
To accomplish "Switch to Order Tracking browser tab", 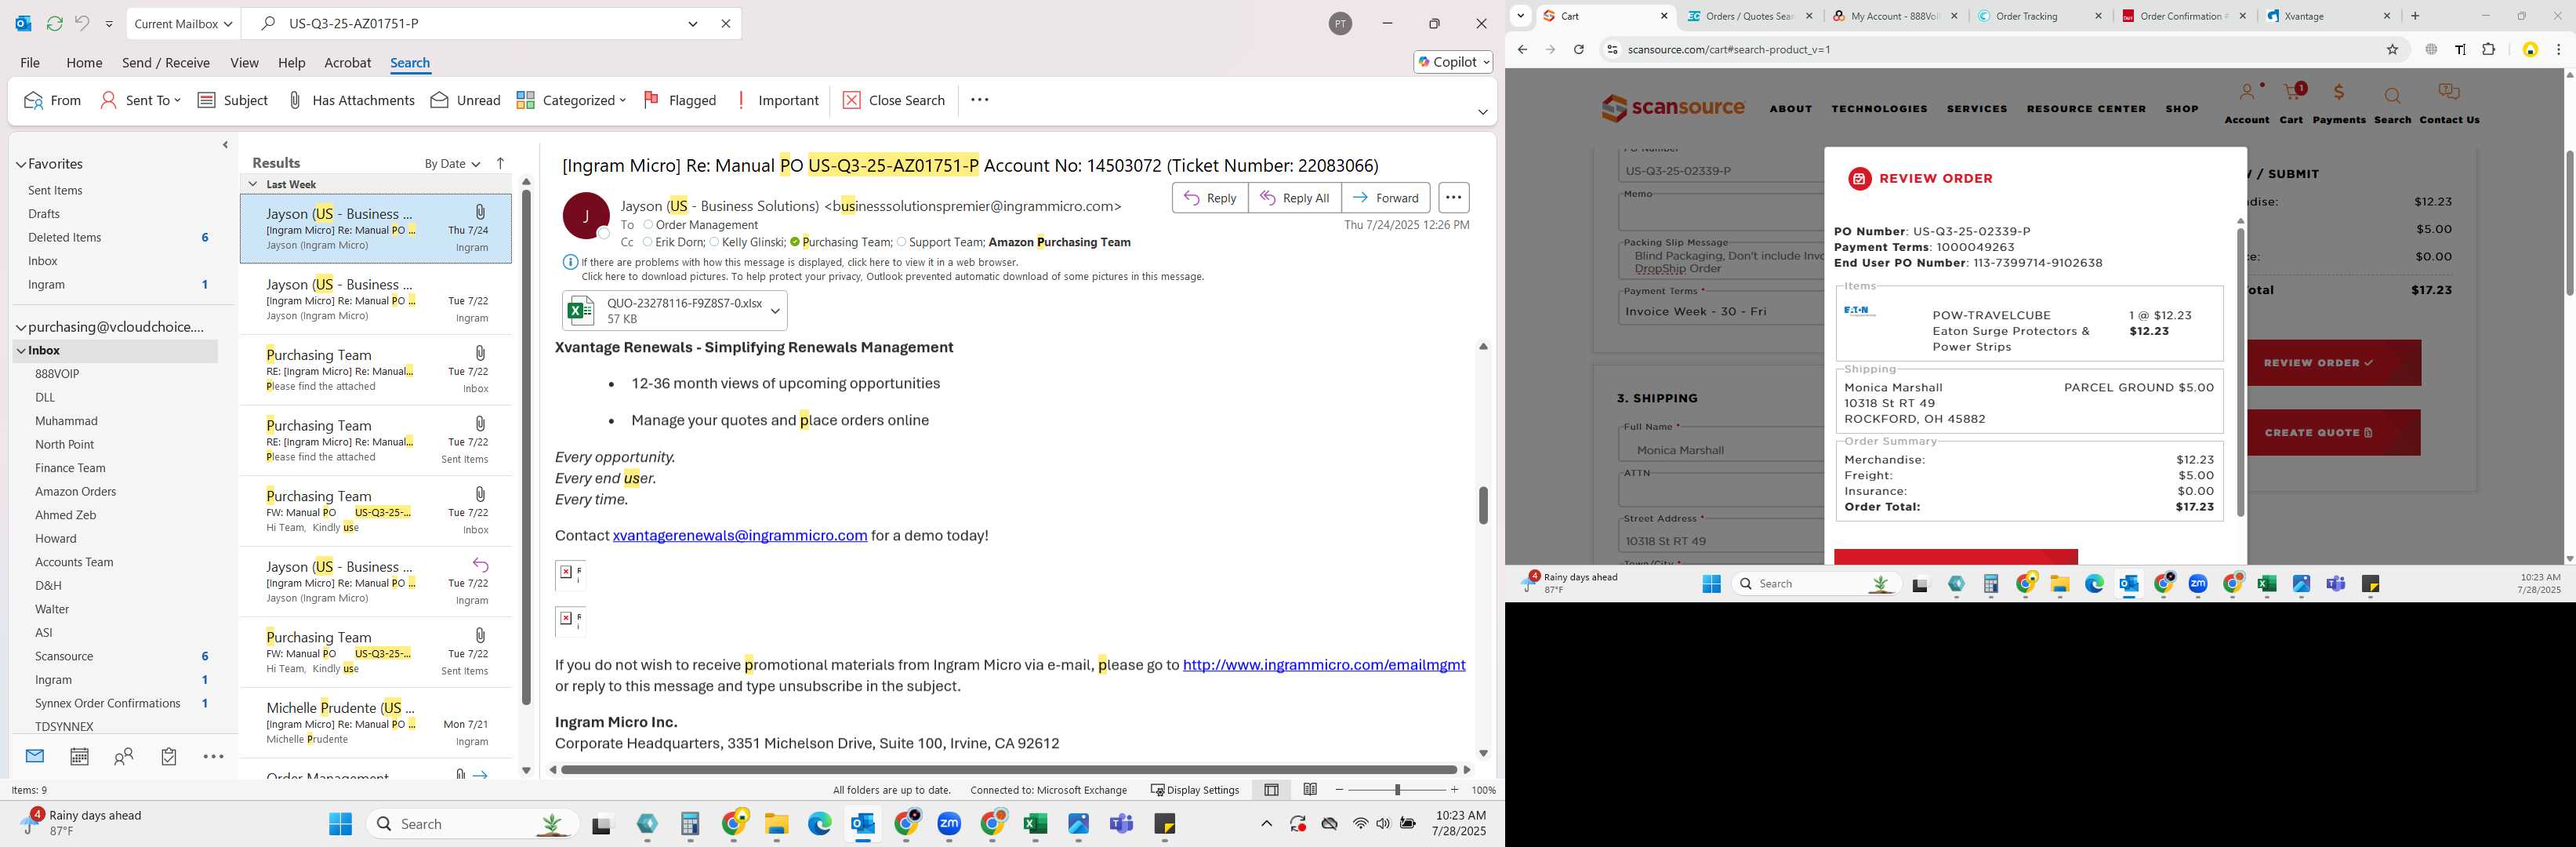I will pos(2040,16).
